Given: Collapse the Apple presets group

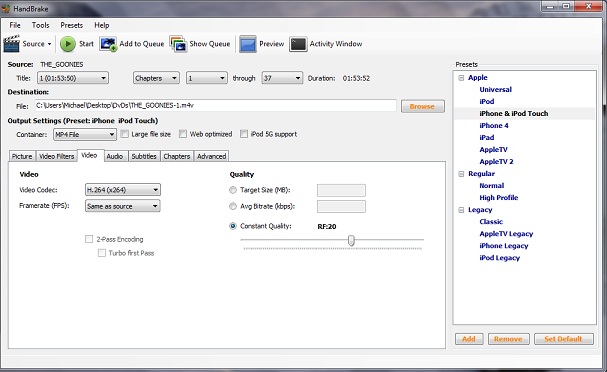Looking at the screenshot, I should coord(461,78).
